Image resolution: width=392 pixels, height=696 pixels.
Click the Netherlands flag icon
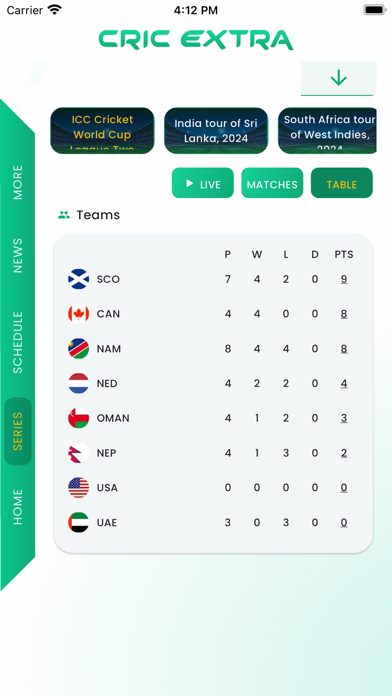click(79, 384)
